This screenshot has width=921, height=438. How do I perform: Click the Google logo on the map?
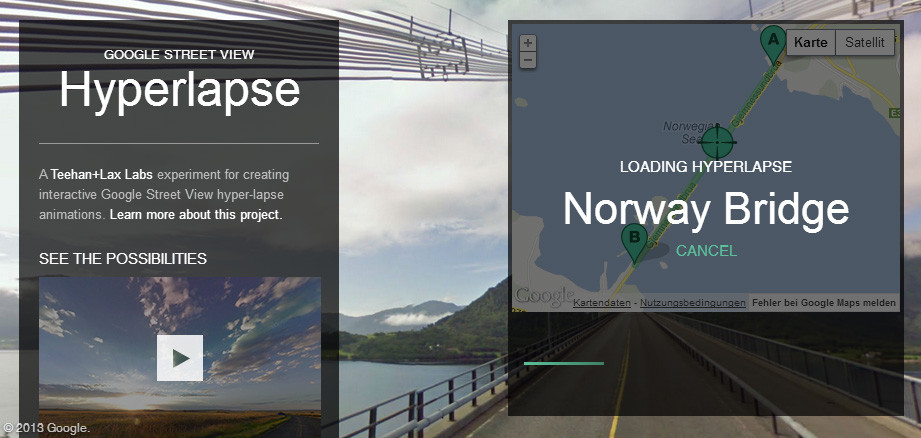[x=543, y=297]
